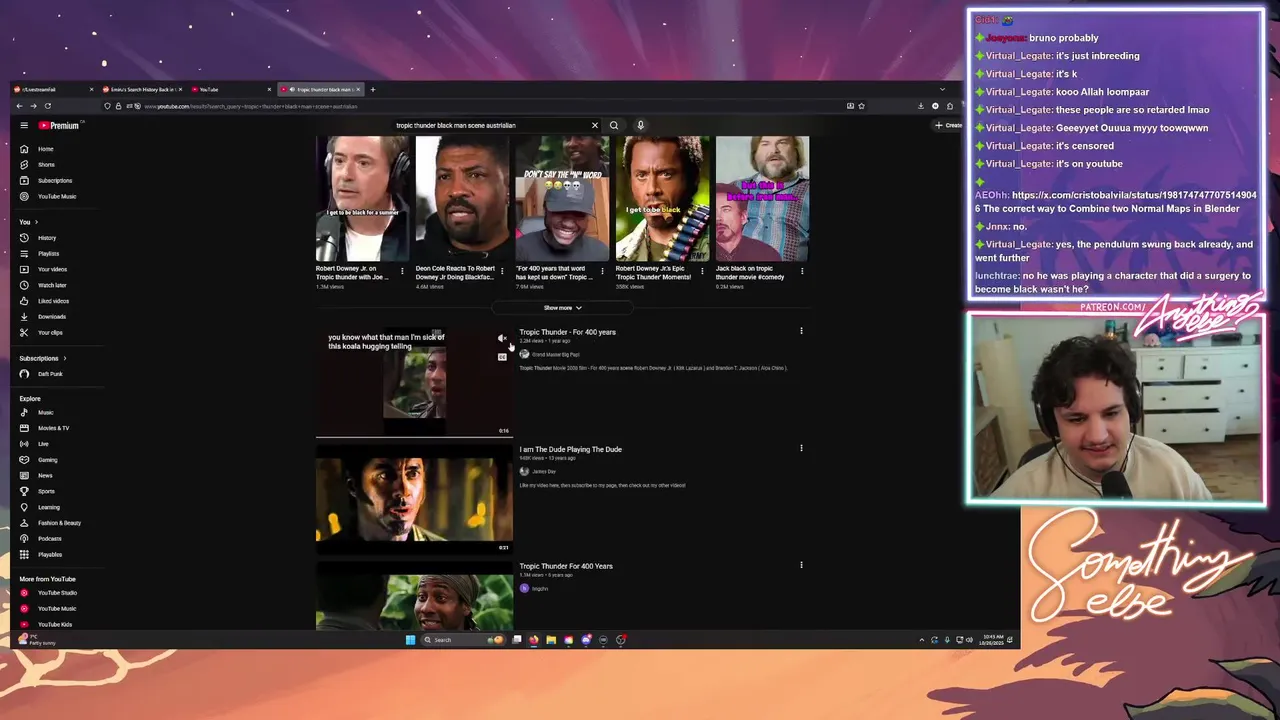1280x720 pixels.
Task: Open Fashion & Beauty under Explore
Action: click(x=59, y=523)
